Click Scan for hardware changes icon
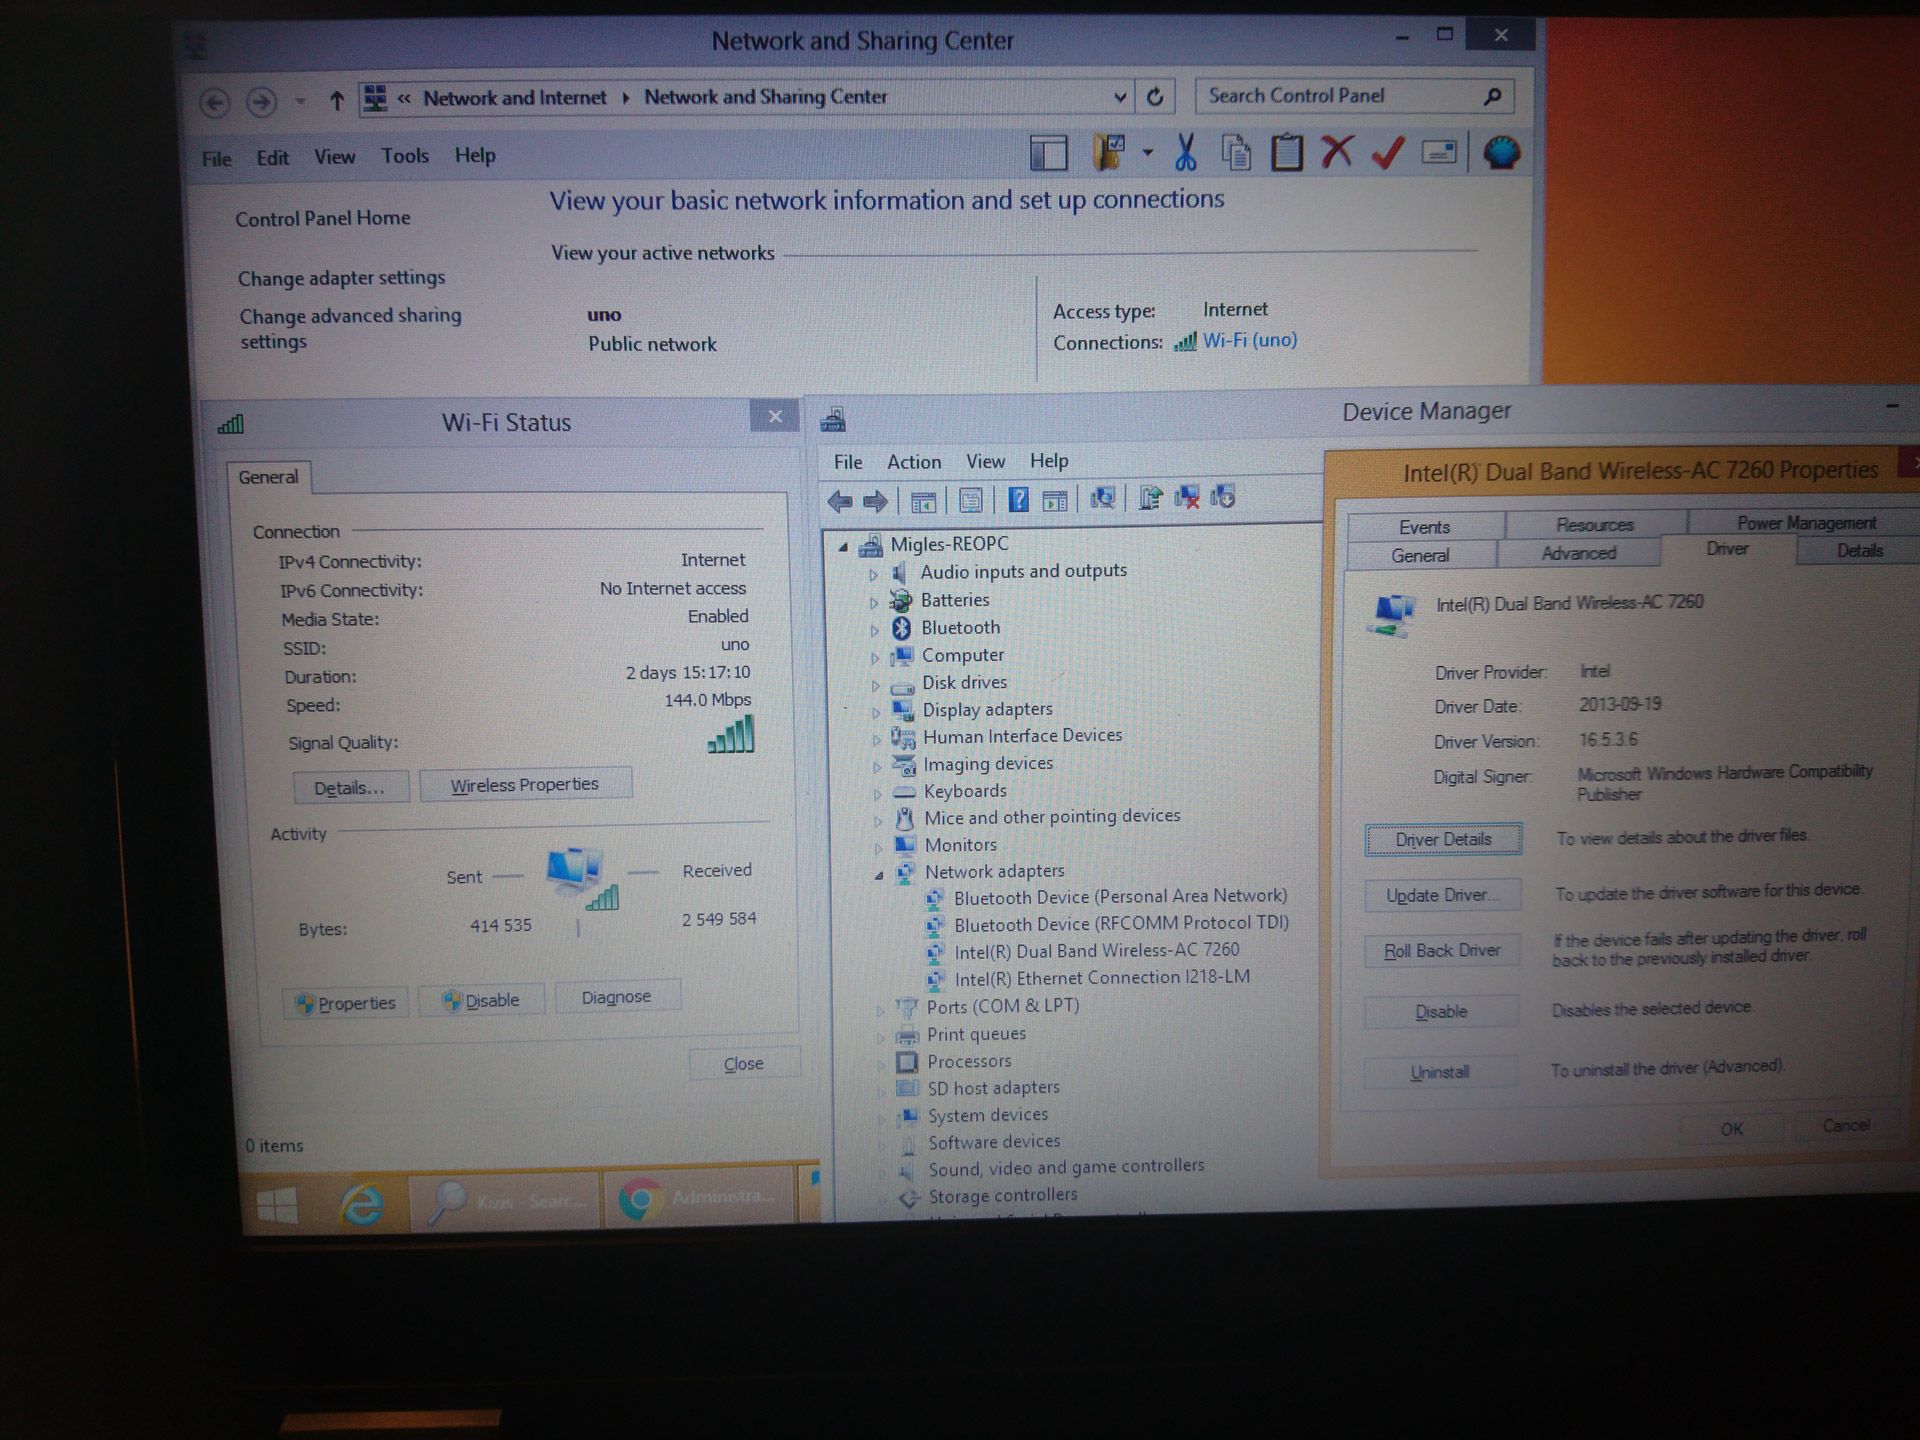1920x1440 pixels. point(1103,498)
